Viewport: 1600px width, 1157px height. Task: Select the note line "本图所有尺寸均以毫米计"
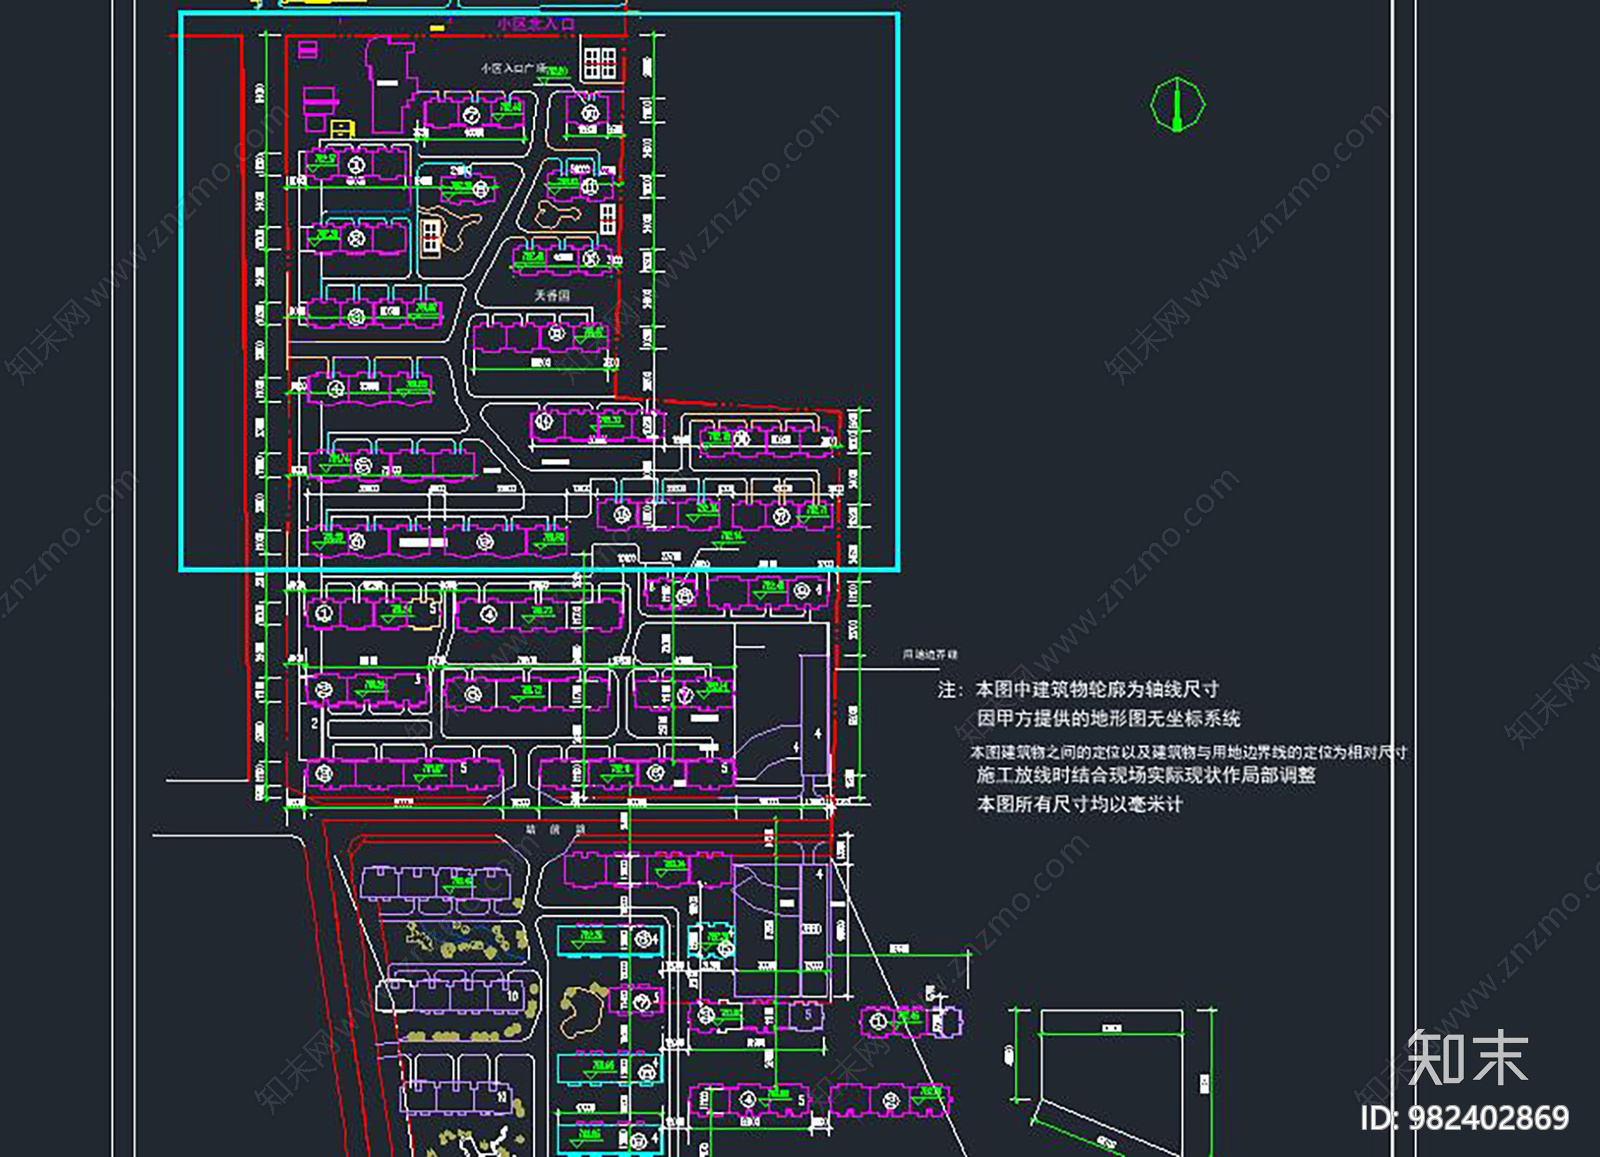(1079, 804)
